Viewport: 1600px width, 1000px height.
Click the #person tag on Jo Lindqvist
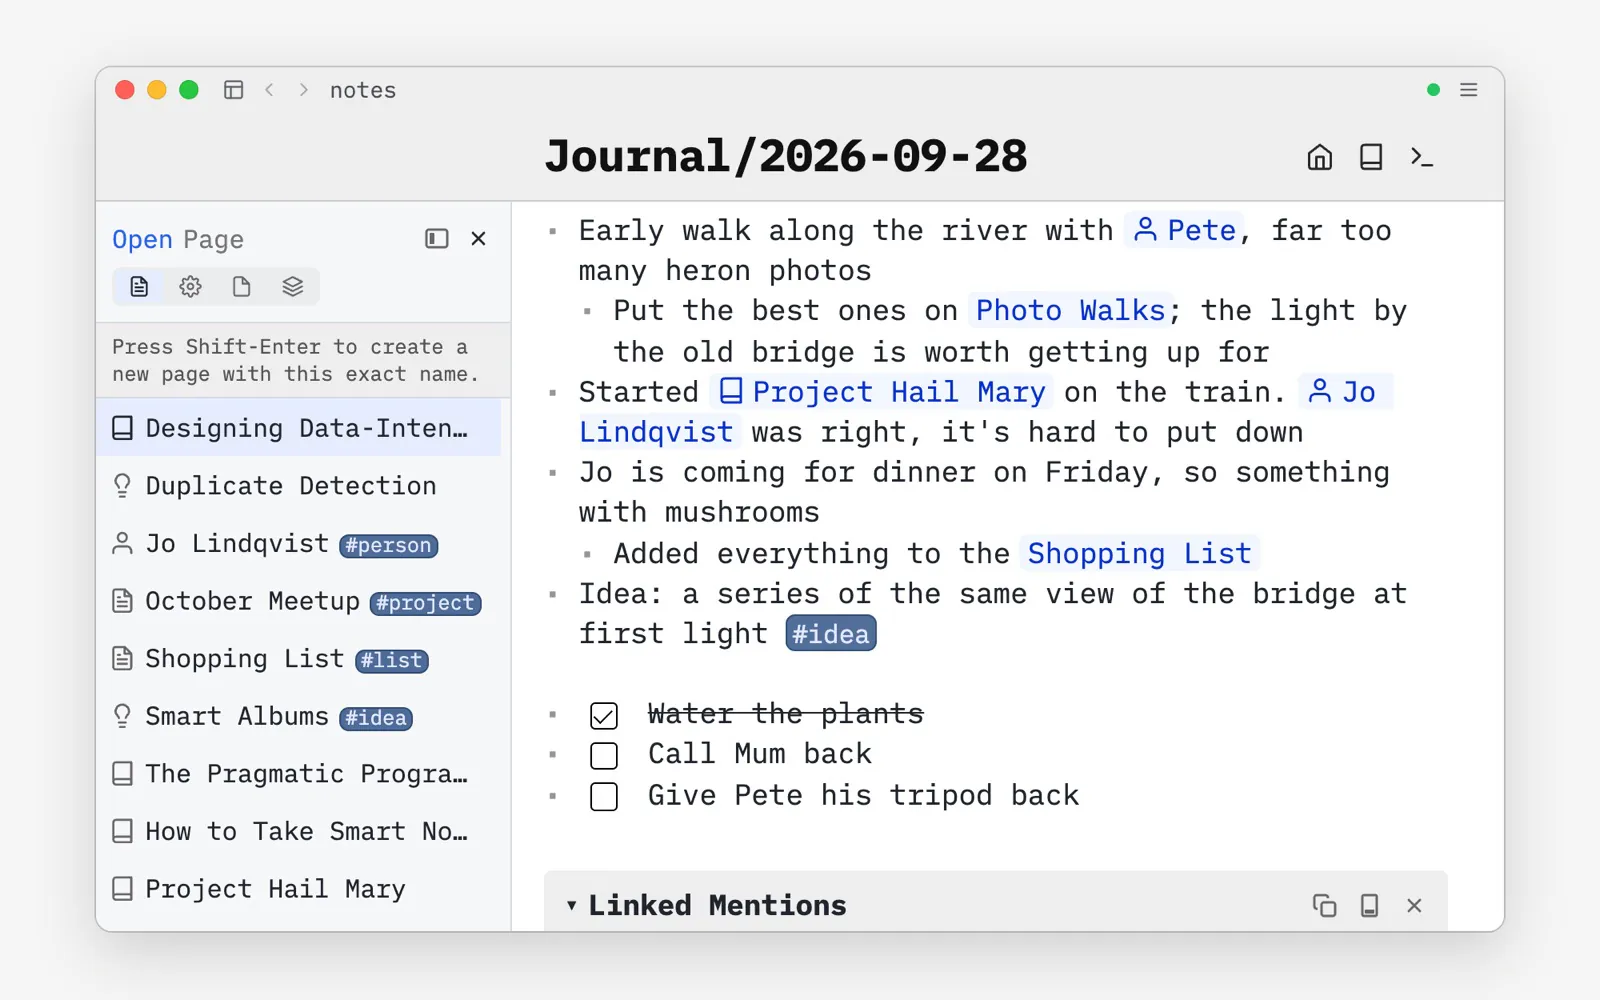388,546
